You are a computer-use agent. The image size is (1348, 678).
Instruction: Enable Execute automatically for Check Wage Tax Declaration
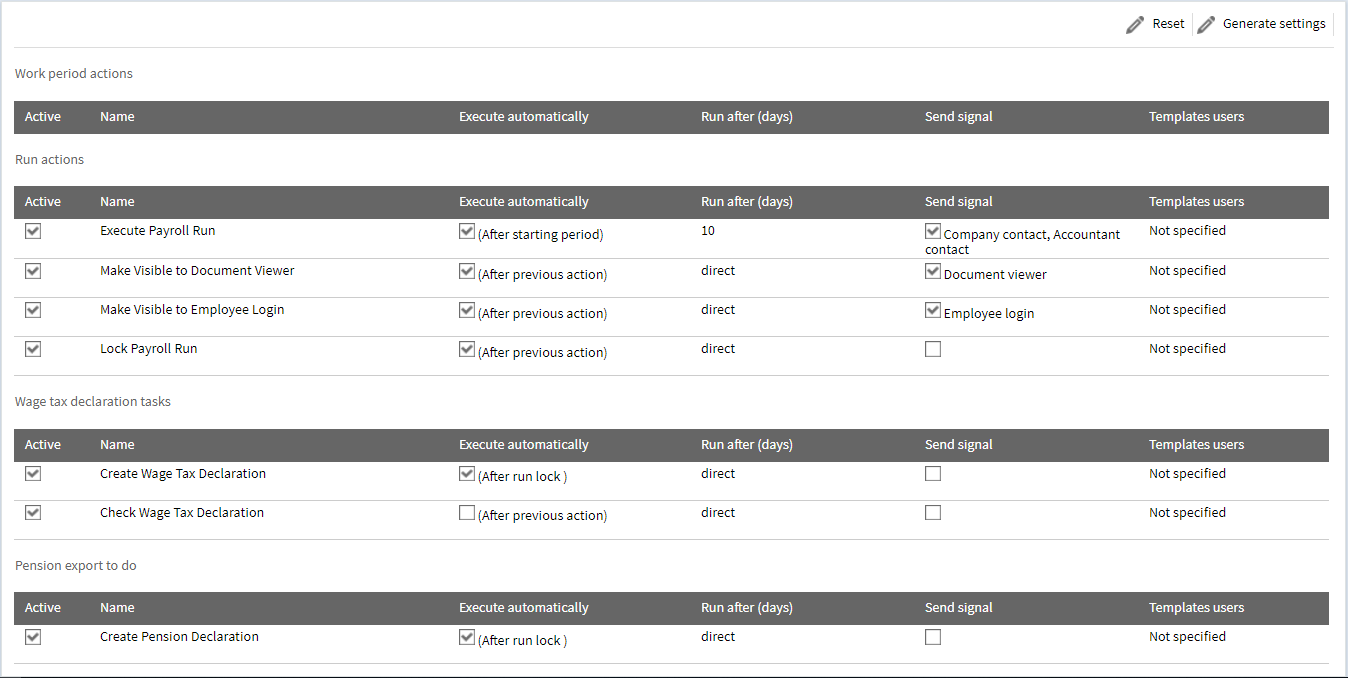467,513
